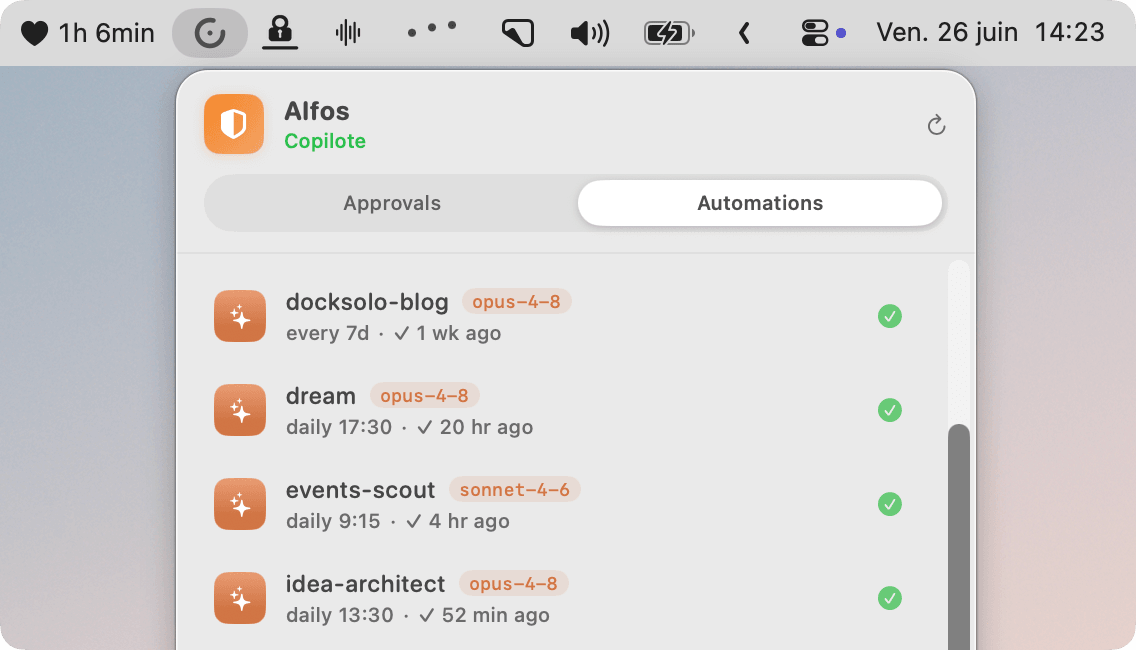Click the docksolo-blog sparkle icon
The image size is (1136, 650).
point(240,316)
